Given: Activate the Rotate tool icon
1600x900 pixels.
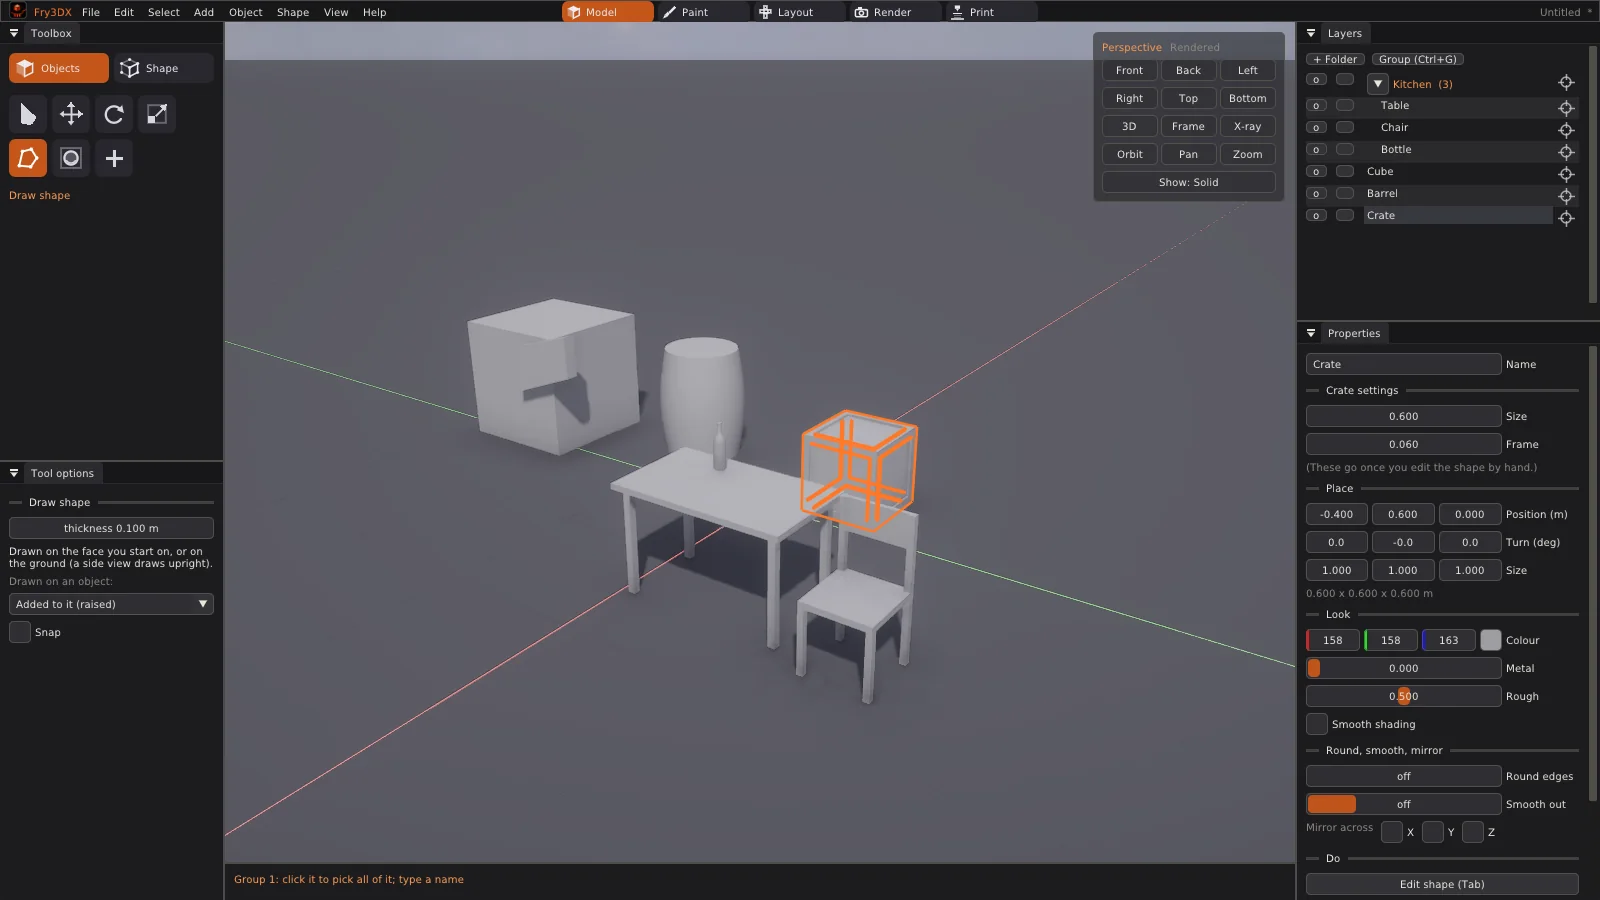Looking at the screenshot, I should 114,114.
